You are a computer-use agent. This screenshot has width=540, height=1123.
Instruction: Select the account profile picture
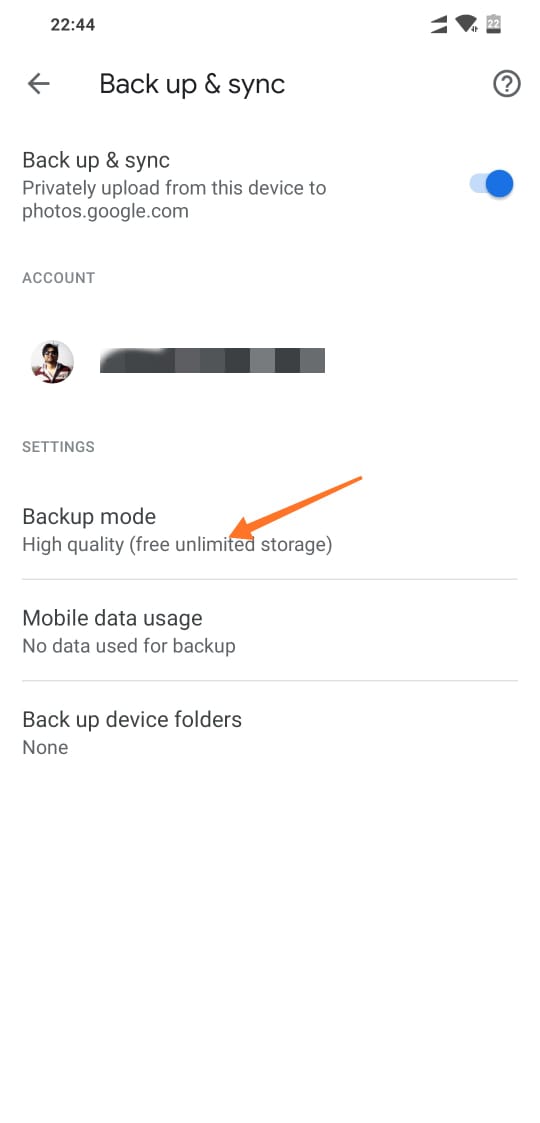point(52,362)
